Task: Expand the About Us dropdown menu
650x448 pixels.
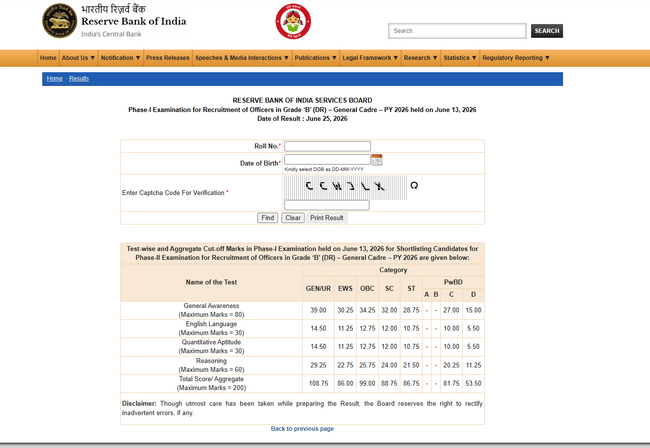Action: click(x=78, y=58)
